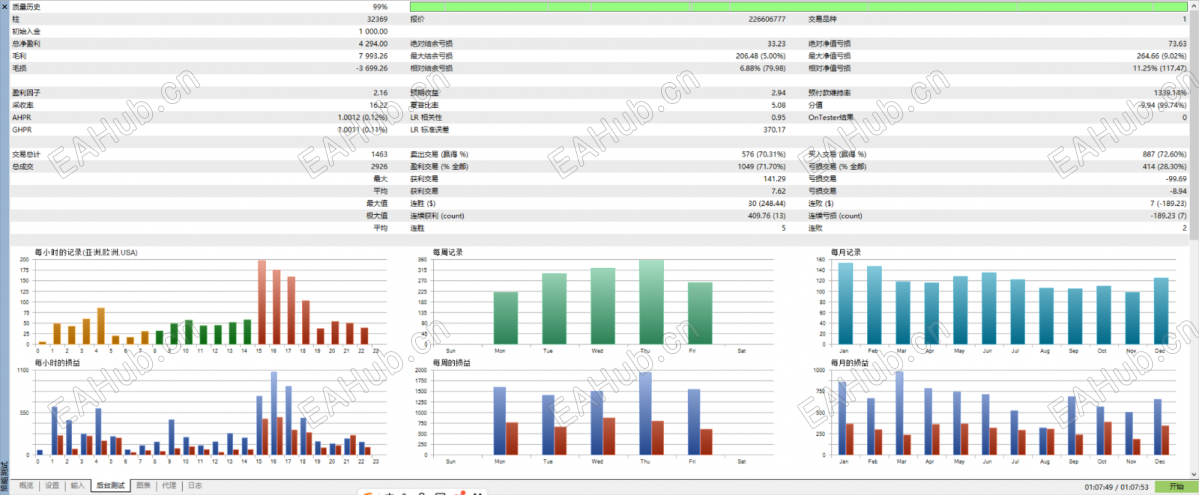The height and width of the screenshot is (495, 1199).
Task: Click the 总净盈利 value 4 294.00
Action: click(373, 44)
